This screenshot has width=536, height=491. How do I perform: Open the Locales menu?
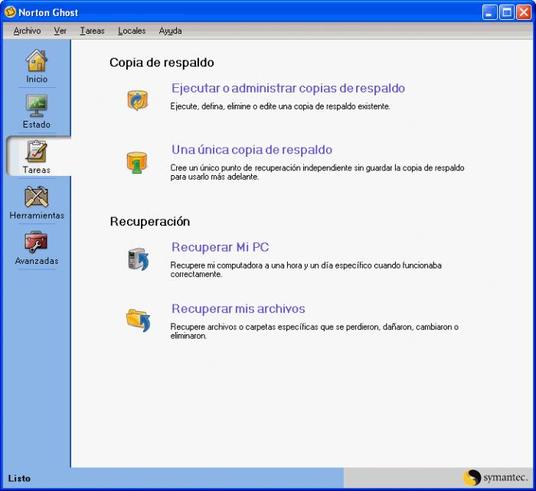click(132, 31)
